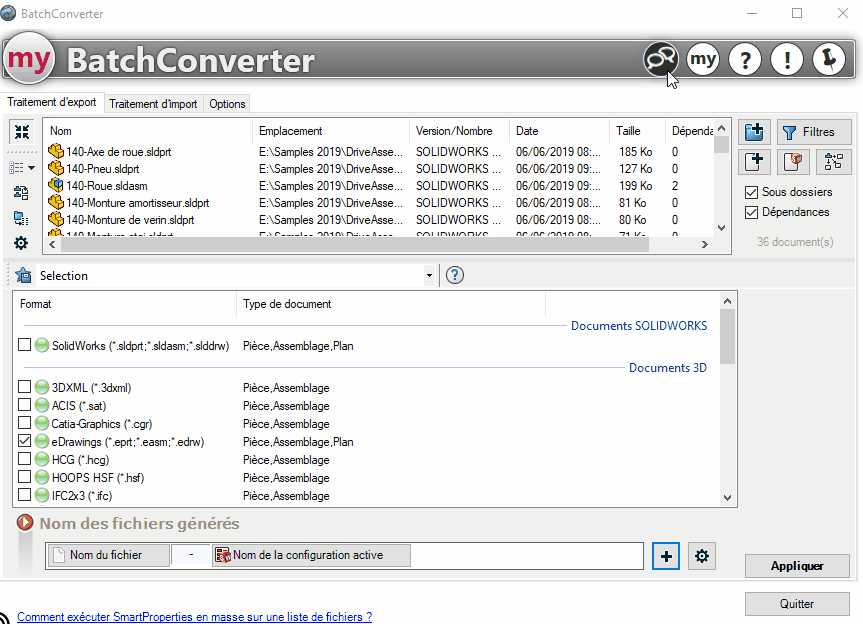Click the collapse arrows icon beside file list
The width and height of the screenshot is (863, 624).
point(21,132)
